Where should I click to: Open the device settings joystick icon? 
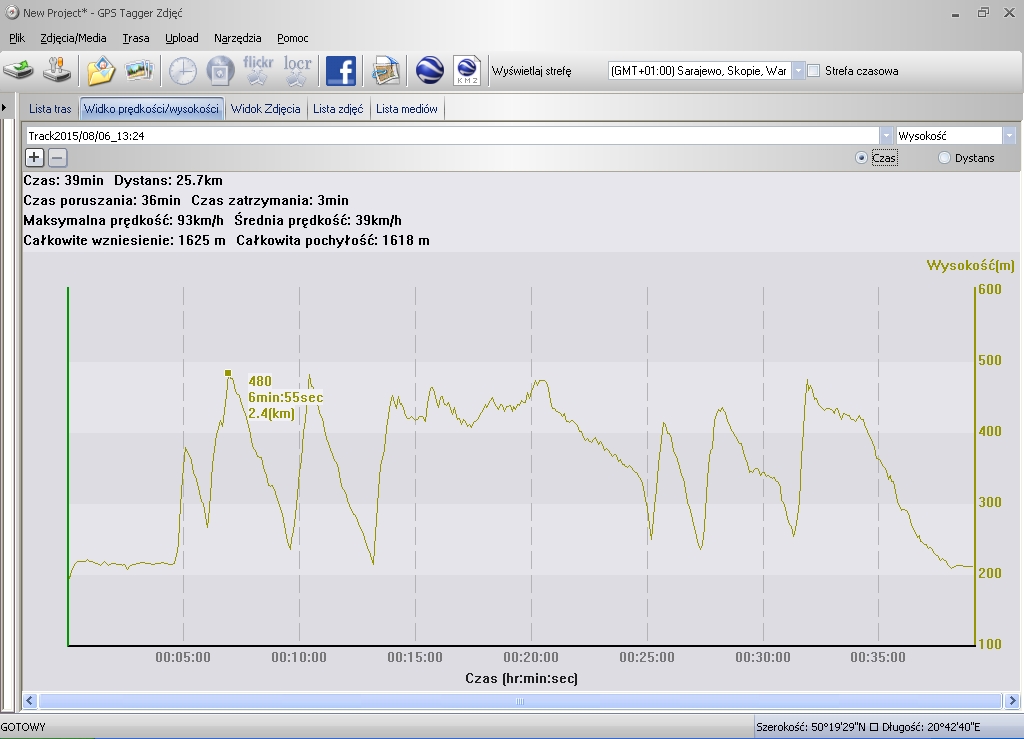60,71
